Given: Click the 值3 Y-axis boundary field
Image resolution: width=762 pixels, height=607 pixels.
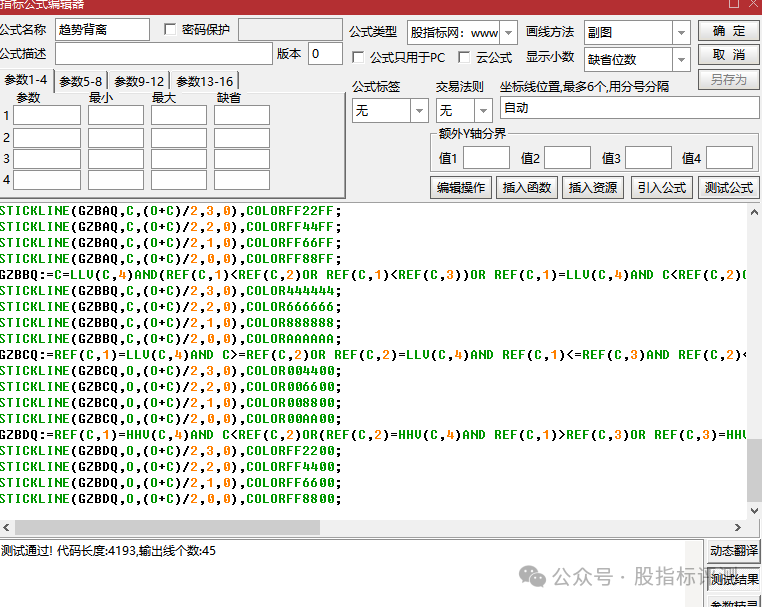Looking at the screenshot, I should [648, 158].
